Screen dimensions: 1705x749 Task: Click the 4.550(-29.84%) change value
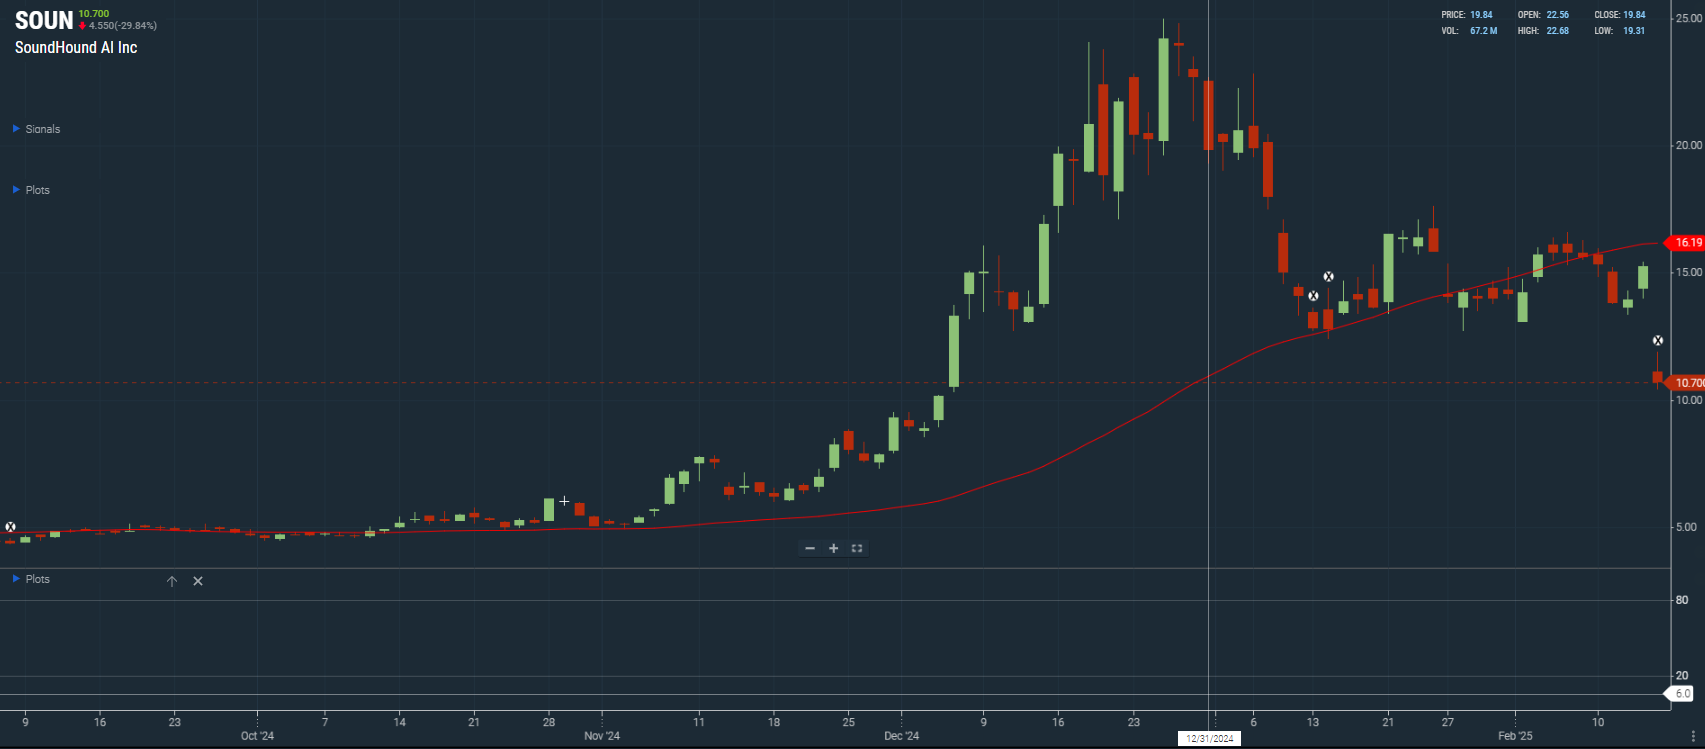[123, 26]
